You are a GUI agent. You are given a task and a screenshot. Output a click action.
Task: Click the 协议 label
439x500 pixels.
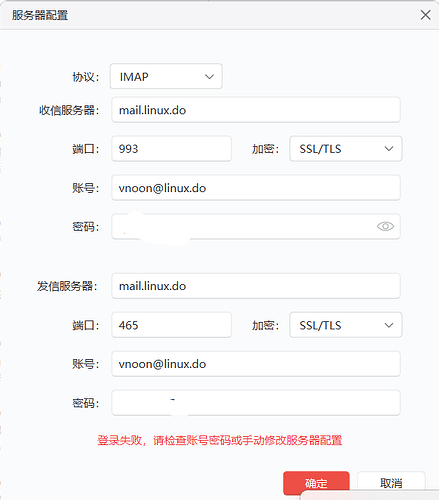pyautogui.click(x=86, y=77)
